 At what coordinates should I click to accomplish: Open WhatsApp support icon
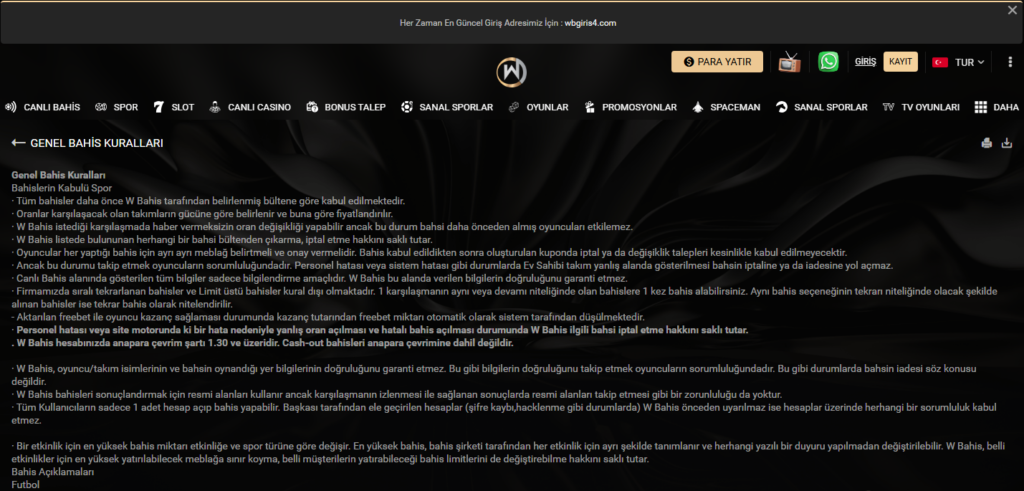coord(829,62)
